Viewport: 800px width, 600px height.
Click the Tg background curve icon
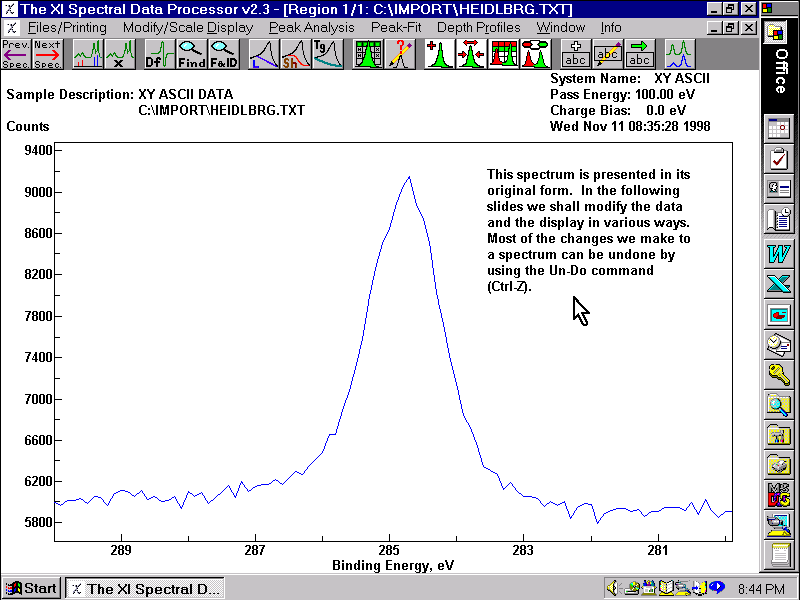327,53
